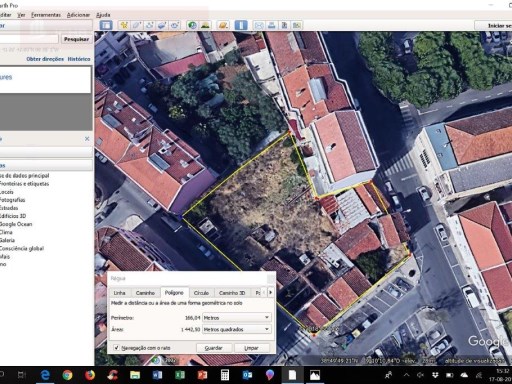Select the Estradas layer
Screen dimensions: 512x384
(9, 208)
